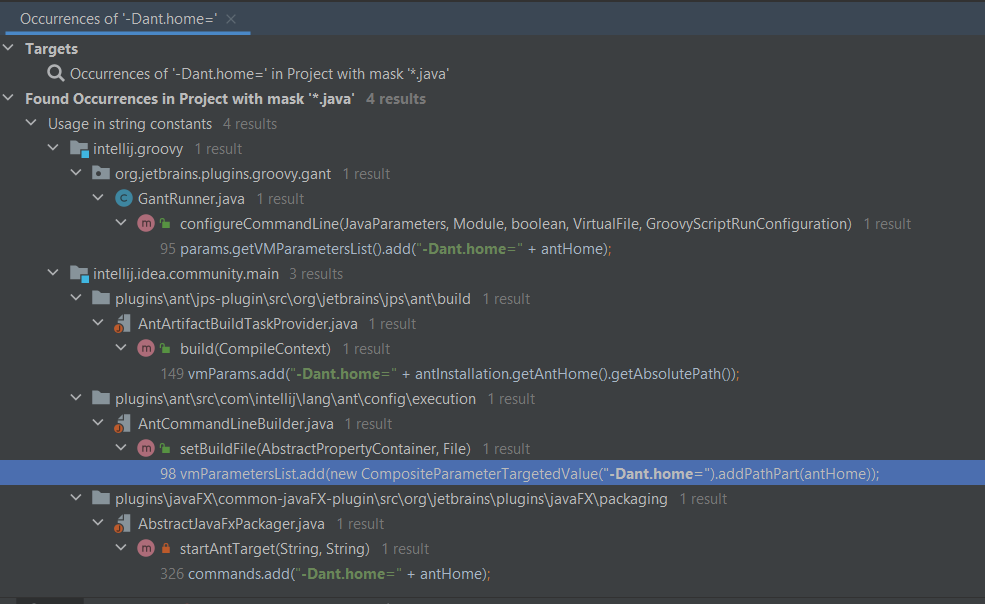Screen dimensions: 985x604
Task: Click public access icon beside setBuildFile
Action: [x=165, y=449]
